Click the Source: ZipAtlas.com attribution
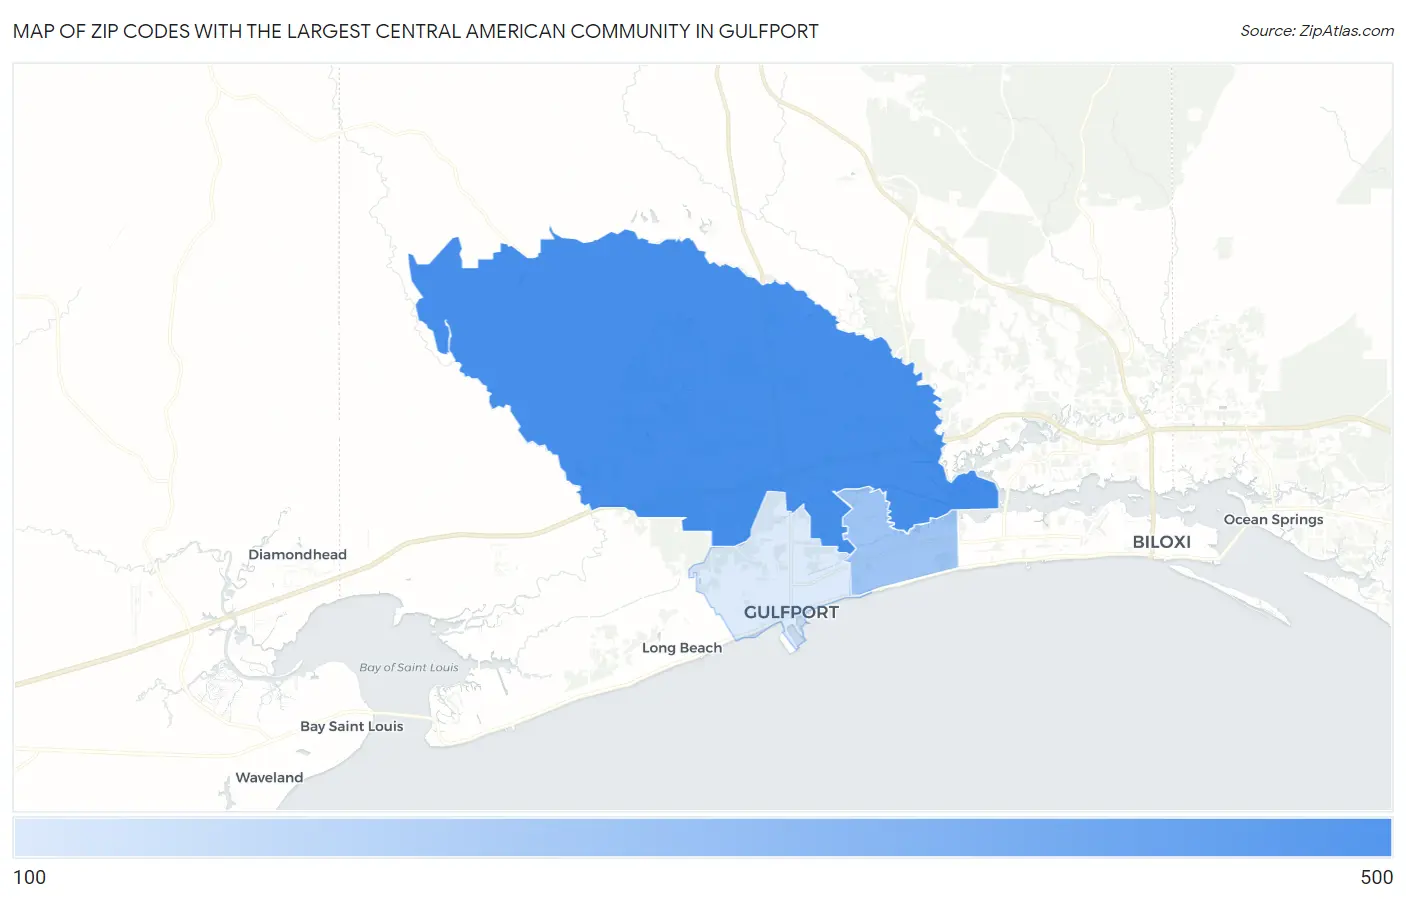1406x899 pixels. (x=1317, y=31)
